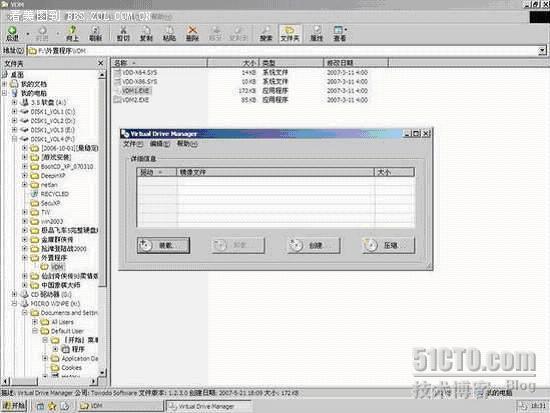
Task: Open the View (查看) toolbar dropdown
Action: (340, 33)
